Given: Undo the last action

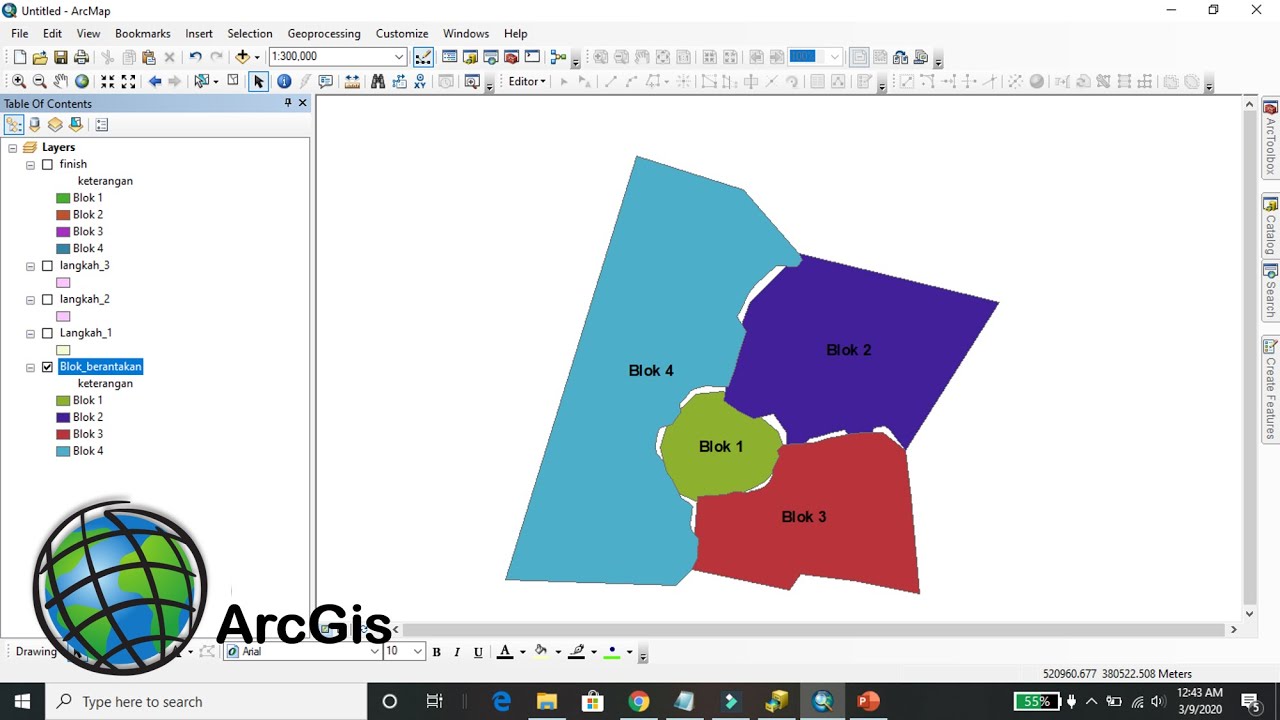Looking at the screenshot, I should [195, 57].
